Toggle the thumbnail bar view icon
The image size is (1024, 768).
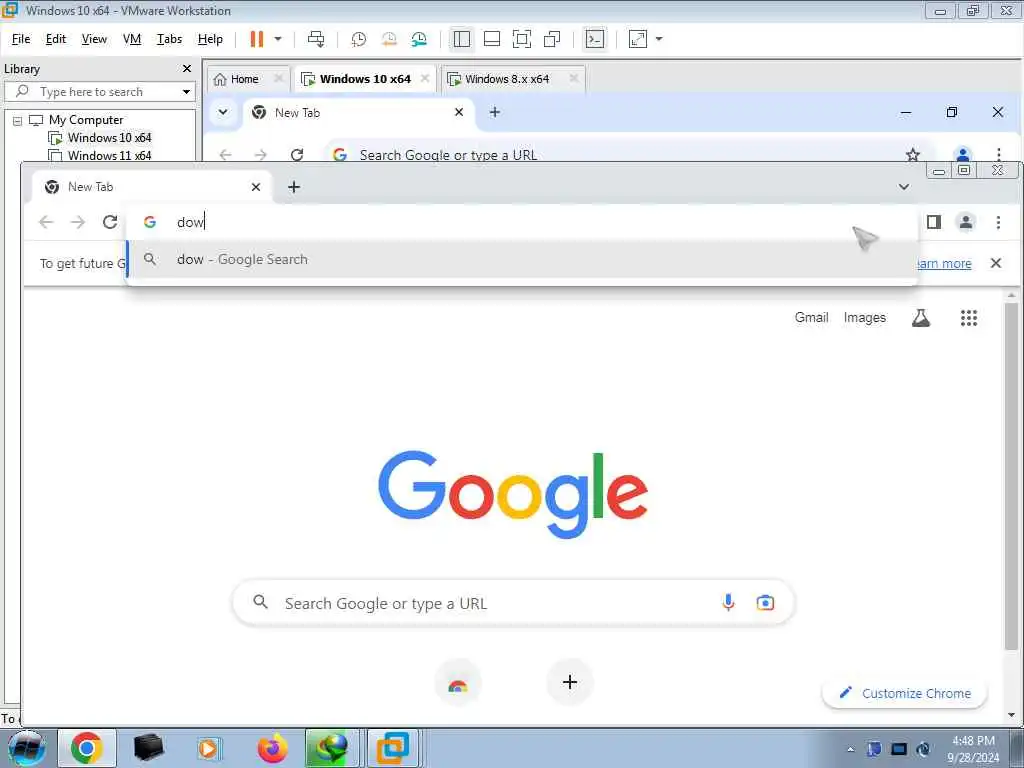pyautogui.click(x=492, y=39)
